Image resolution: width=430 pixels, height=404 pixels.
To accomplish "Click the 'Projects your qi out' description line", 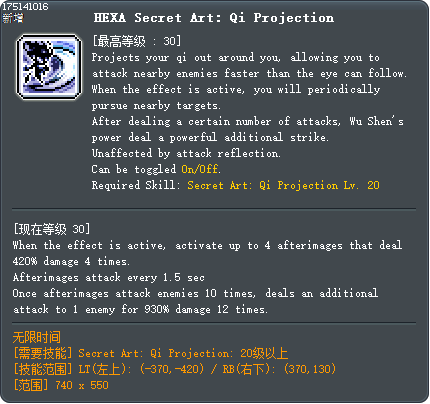I will (x=236, y=57).
